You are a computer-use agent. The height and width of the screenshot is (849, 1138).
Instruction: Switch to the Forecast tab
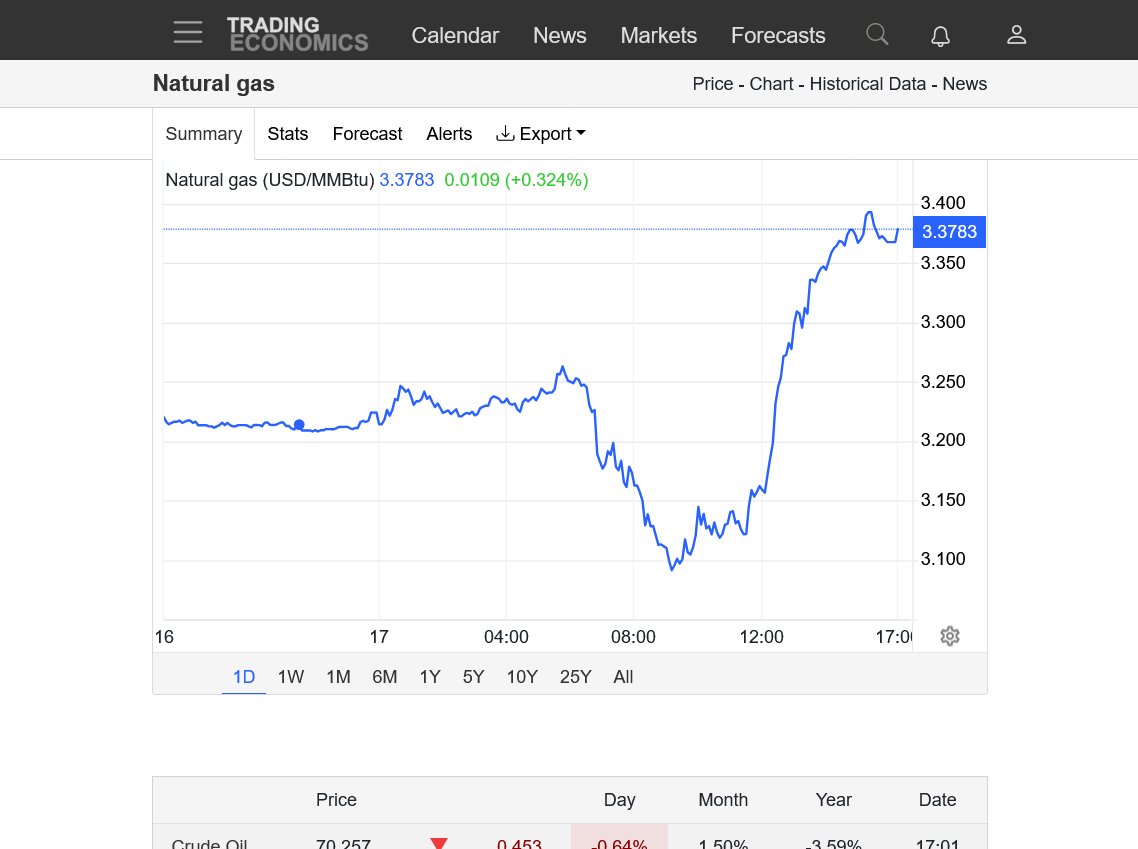tap(367, 134)
